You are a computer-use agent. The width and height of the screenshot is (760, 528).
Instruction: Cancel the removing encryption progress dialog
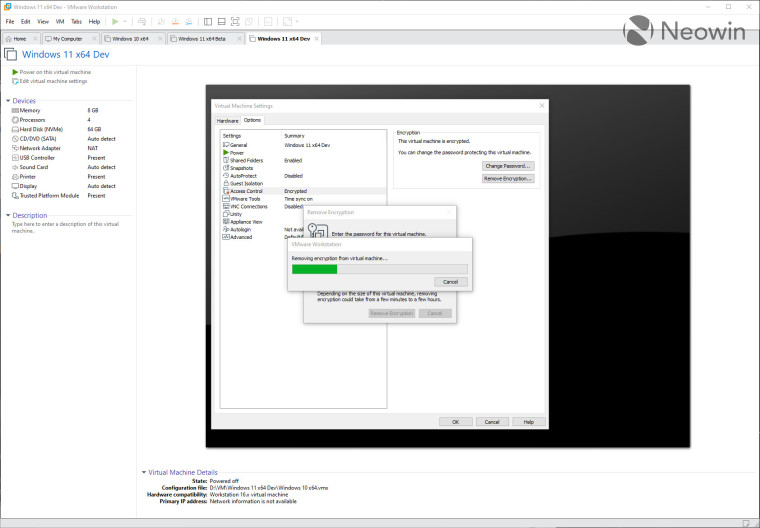[x=450, y=282]
